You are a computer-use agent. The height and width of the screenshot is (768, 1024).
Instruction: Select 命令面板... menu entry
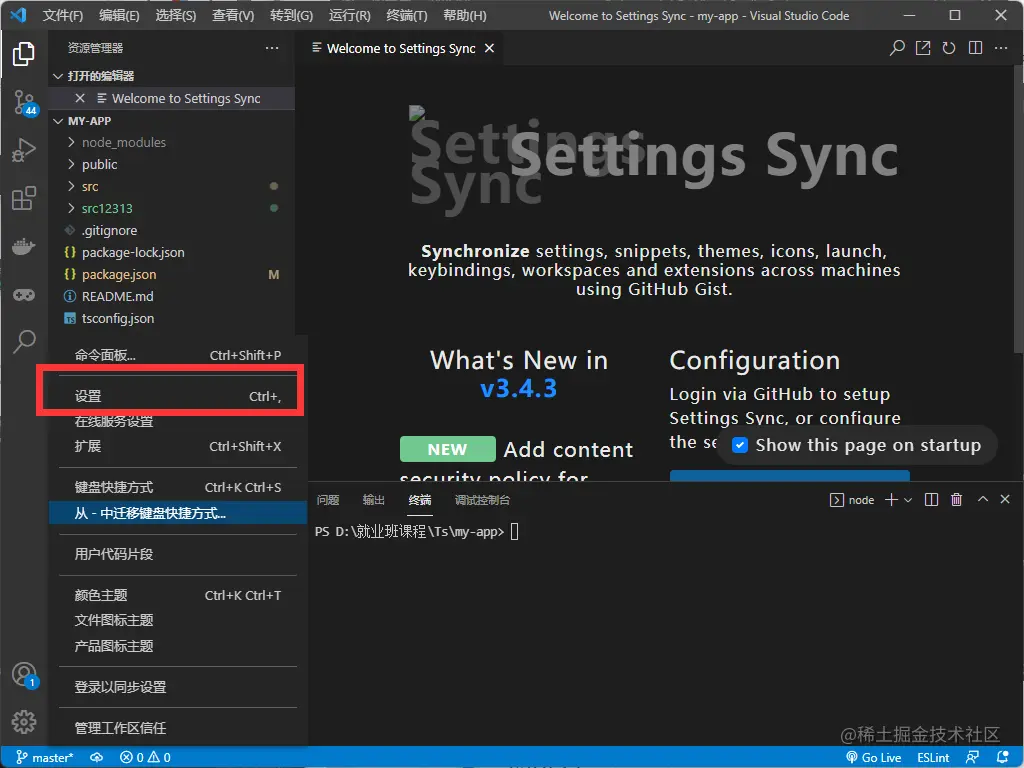pos(178,355)
